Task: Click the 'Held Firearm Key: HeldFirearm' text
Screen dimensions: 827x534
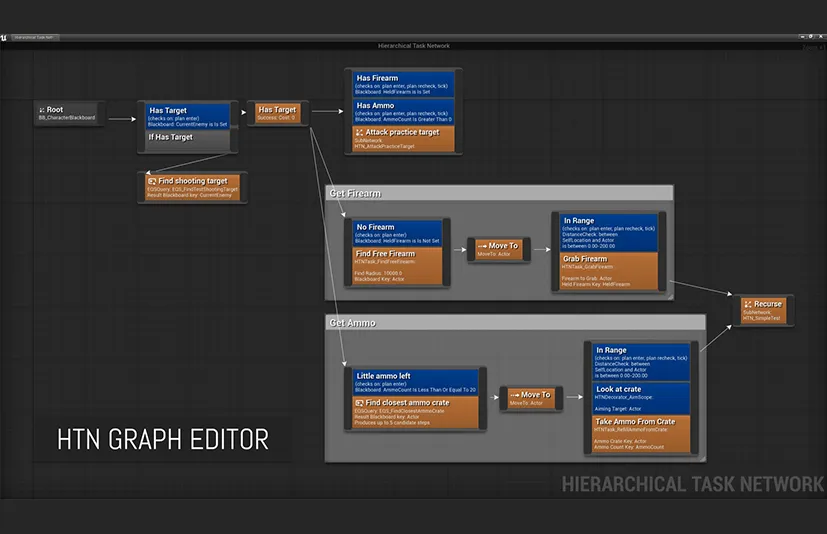Action: 596,284
